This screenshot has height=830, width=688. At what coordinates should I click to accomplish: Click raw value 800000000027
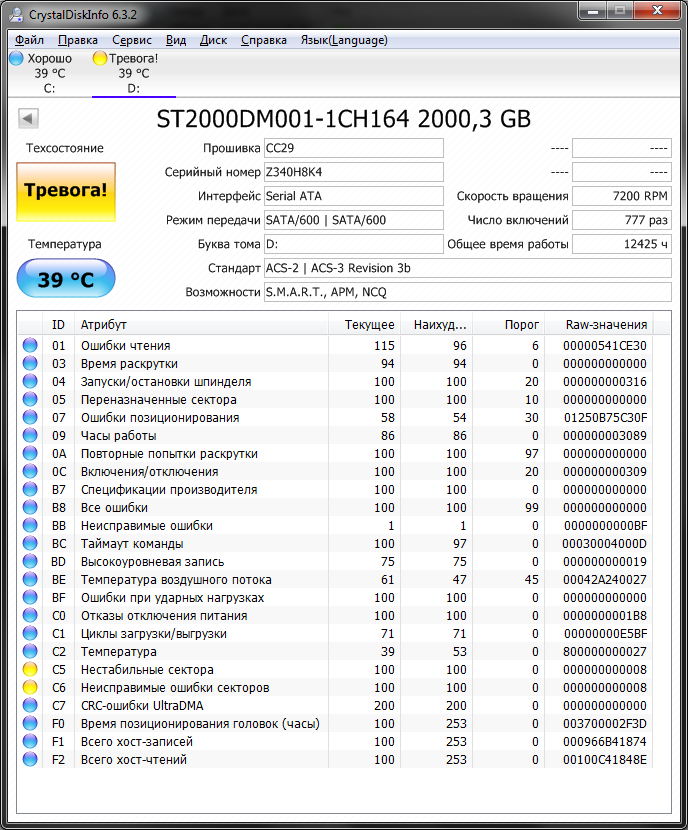[x=605, y=652]
